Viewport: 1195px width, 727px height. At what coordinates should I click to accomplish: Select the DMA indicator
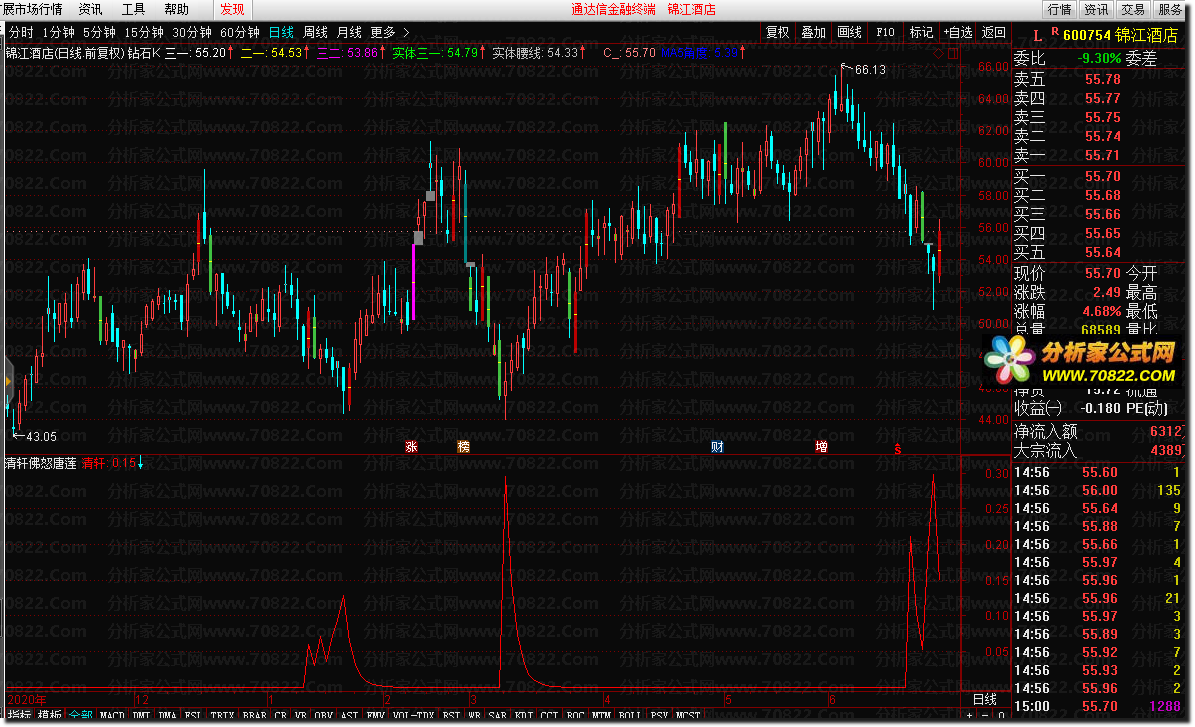[168, 715]
